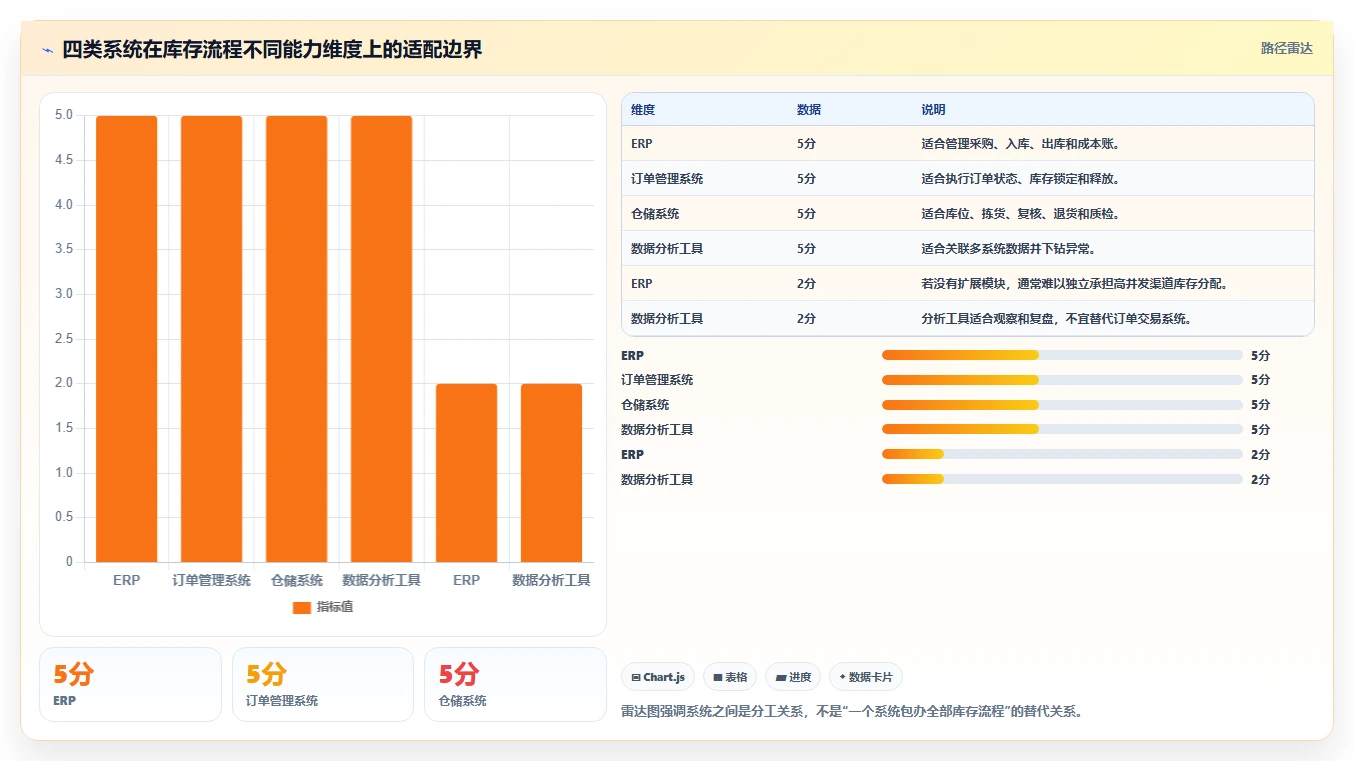Click the 表格 tag chip
This screenshot has width=1354, height=761.
(x=730, y=677)
